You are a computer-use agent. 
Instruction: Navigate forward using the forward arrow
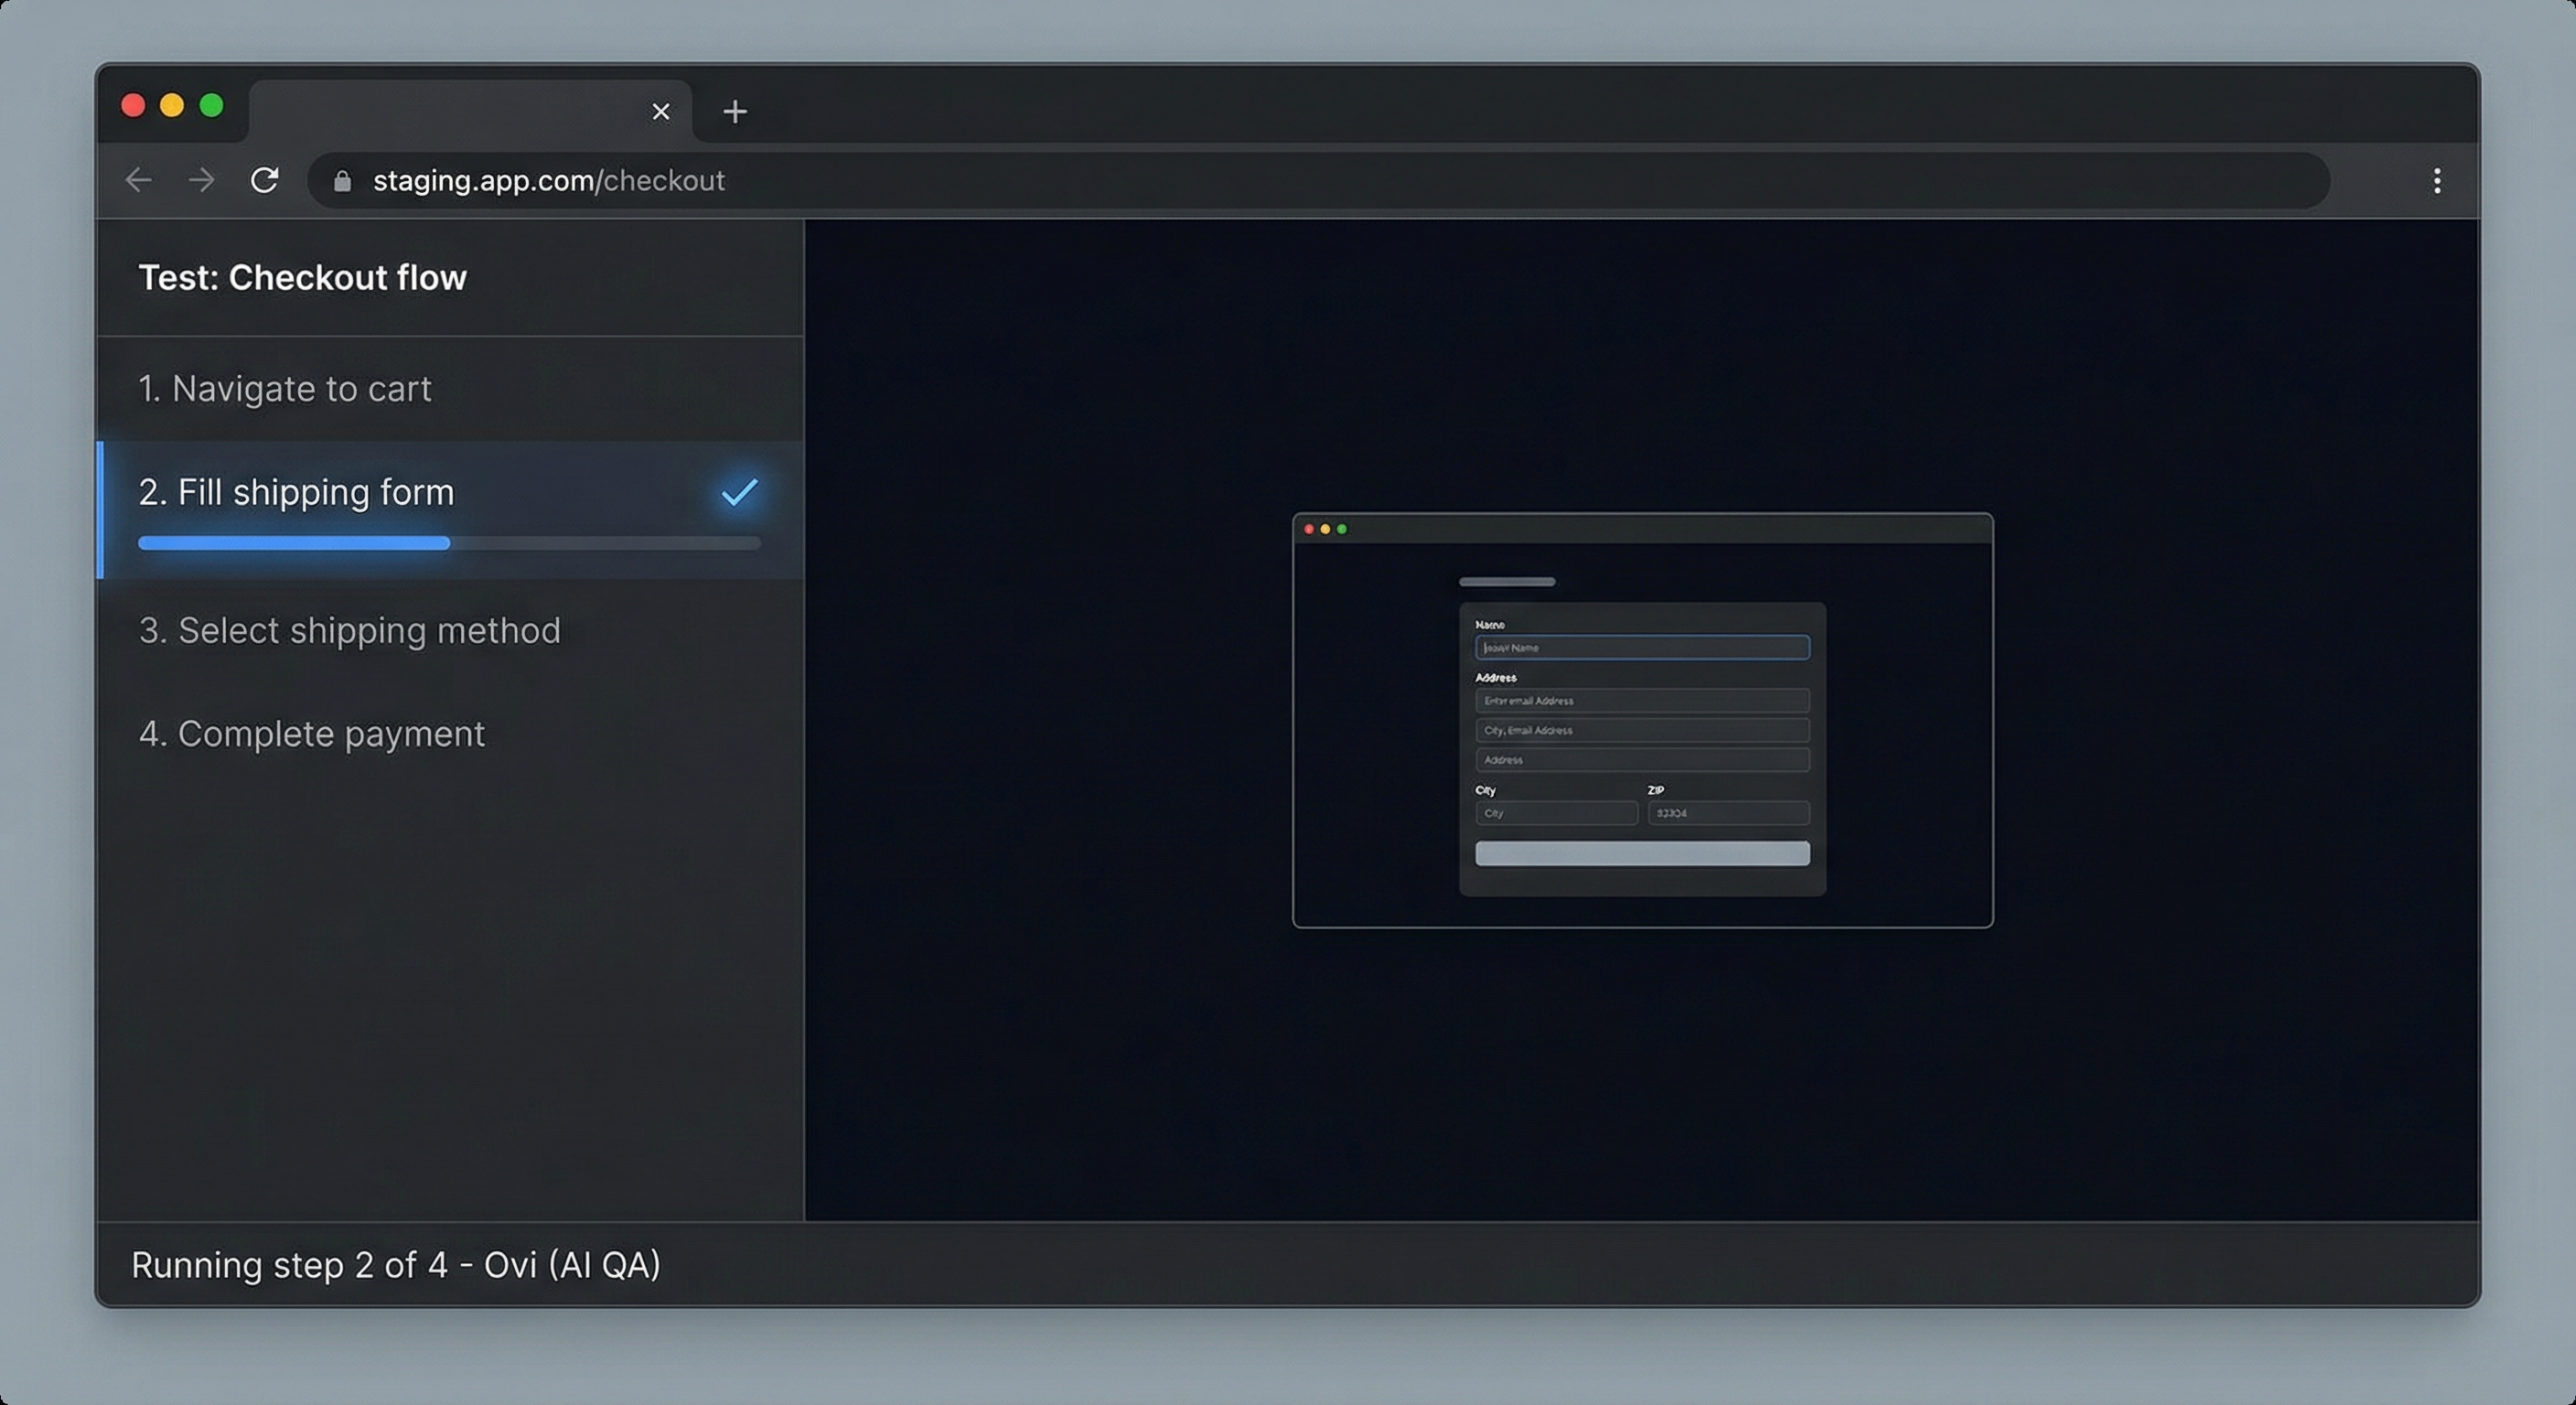coord(201,181)
